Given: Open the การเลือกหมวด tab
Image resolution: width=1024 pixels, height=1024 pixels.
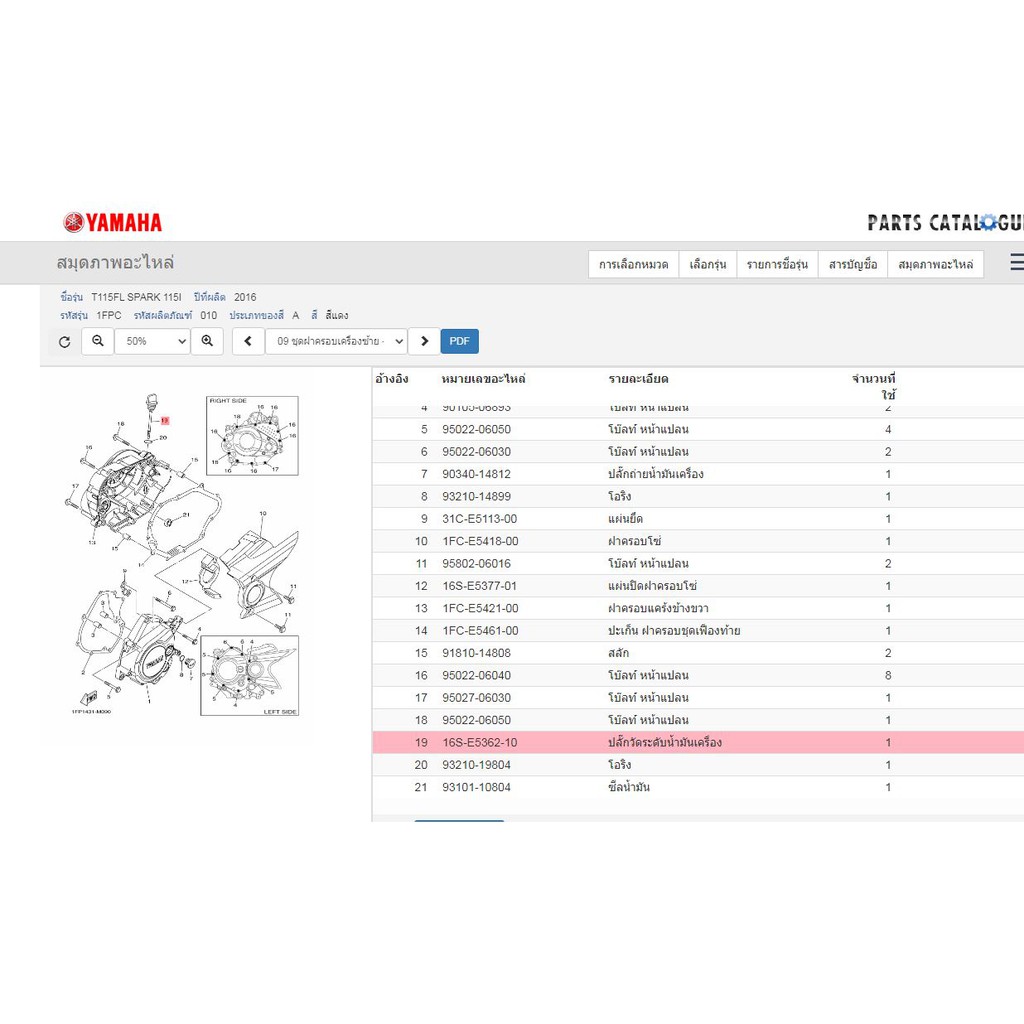Looking at the screenshot, I should (633, 264).
